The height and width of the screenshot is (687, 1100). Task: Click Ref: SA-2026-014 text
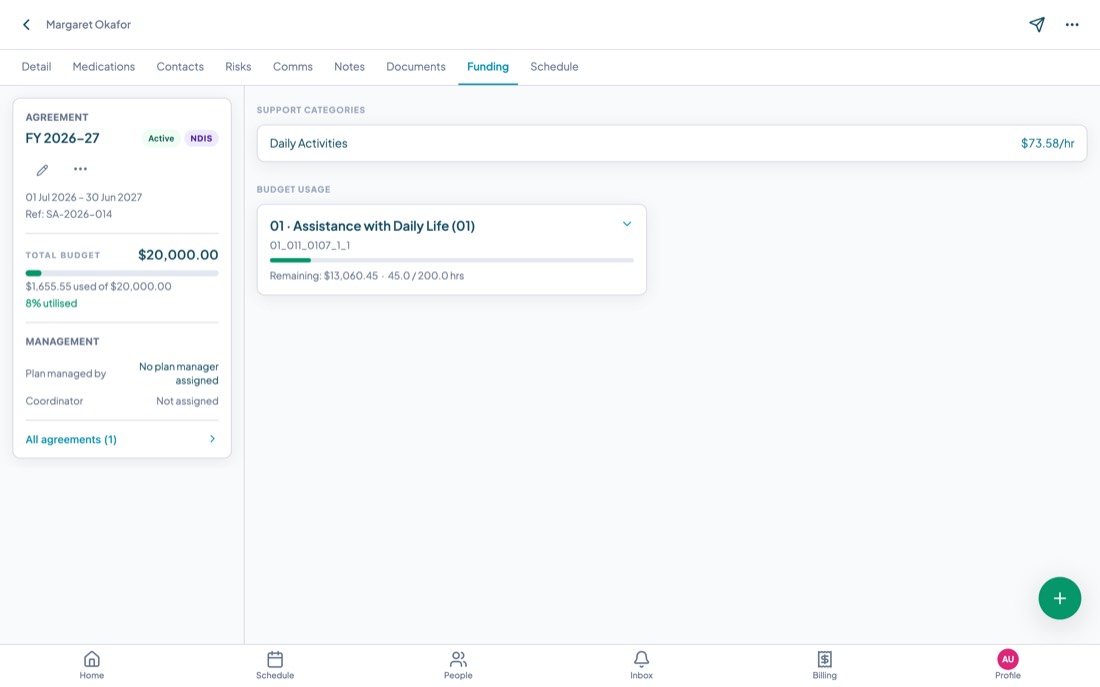69,214
